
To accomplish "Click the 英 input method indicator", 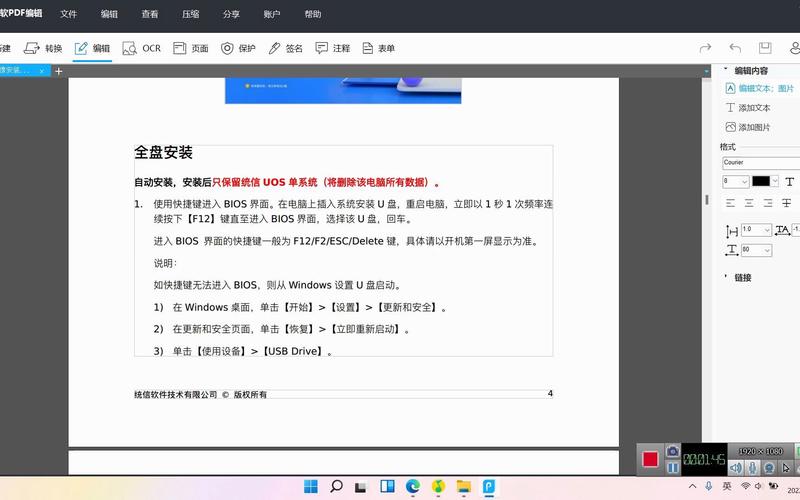I will [x=727, y=486].
